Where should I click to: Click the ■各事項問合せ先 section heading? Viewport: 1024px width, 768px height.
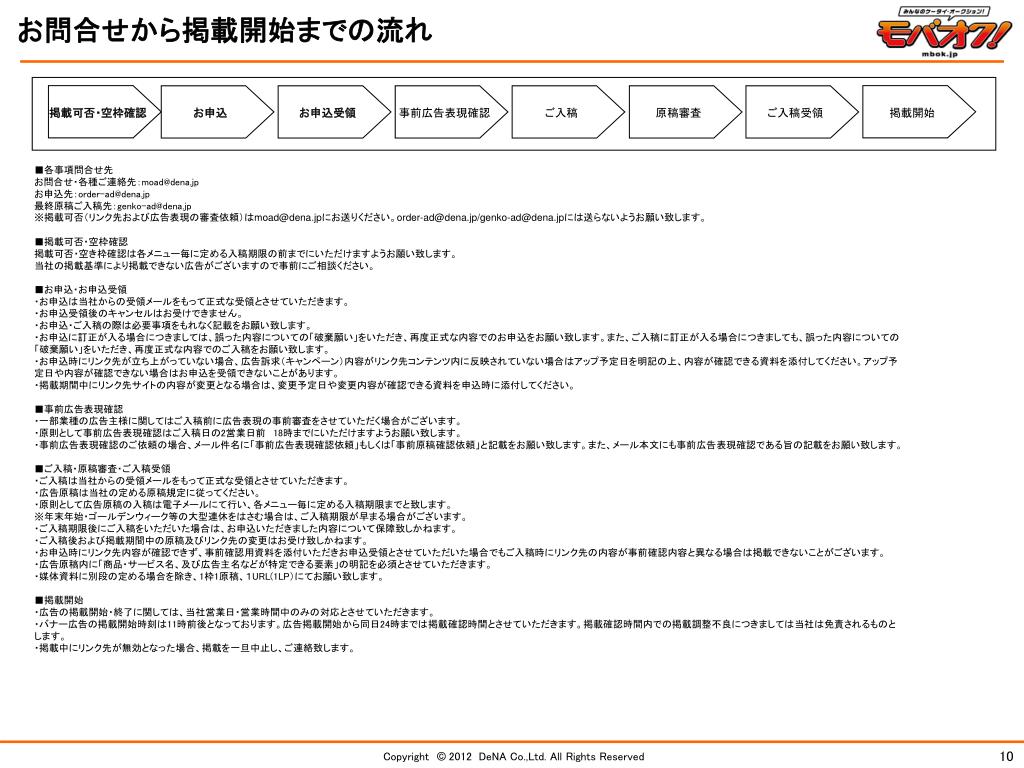click(74, 170)
